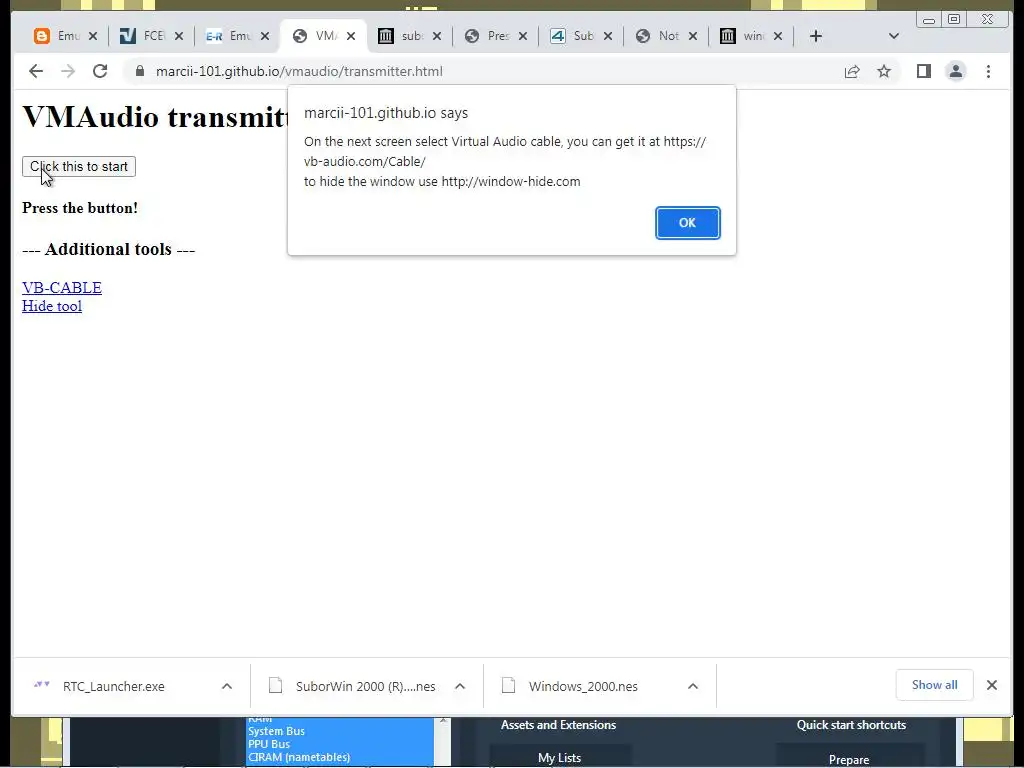Select CIRAM (nametables) in the background list
Viewport: 1024px width, 768px height.
299,758
